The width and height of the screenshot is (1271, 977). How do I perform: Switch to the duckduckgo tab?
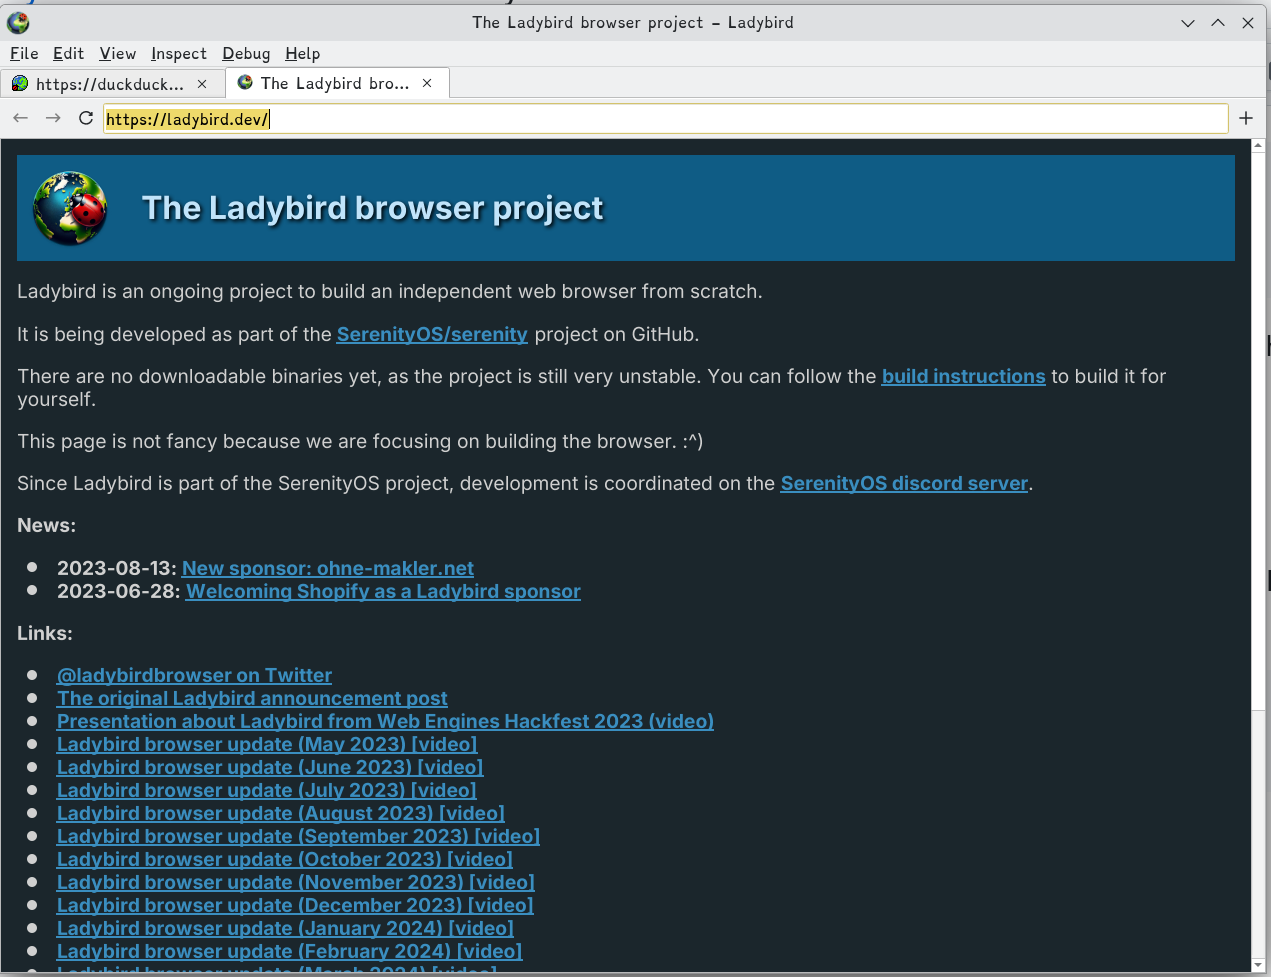(112, 84)
